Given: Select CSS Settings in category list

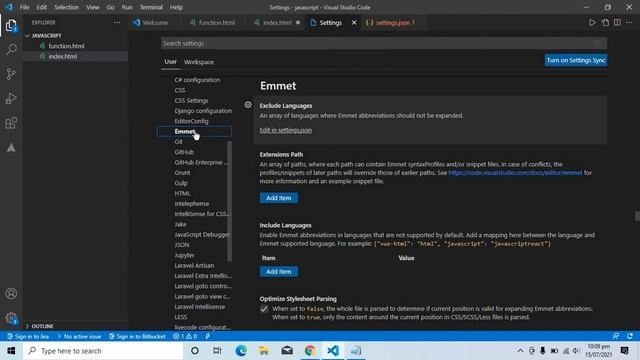Looking at the screenshot, I should click(x=191, y=100).
